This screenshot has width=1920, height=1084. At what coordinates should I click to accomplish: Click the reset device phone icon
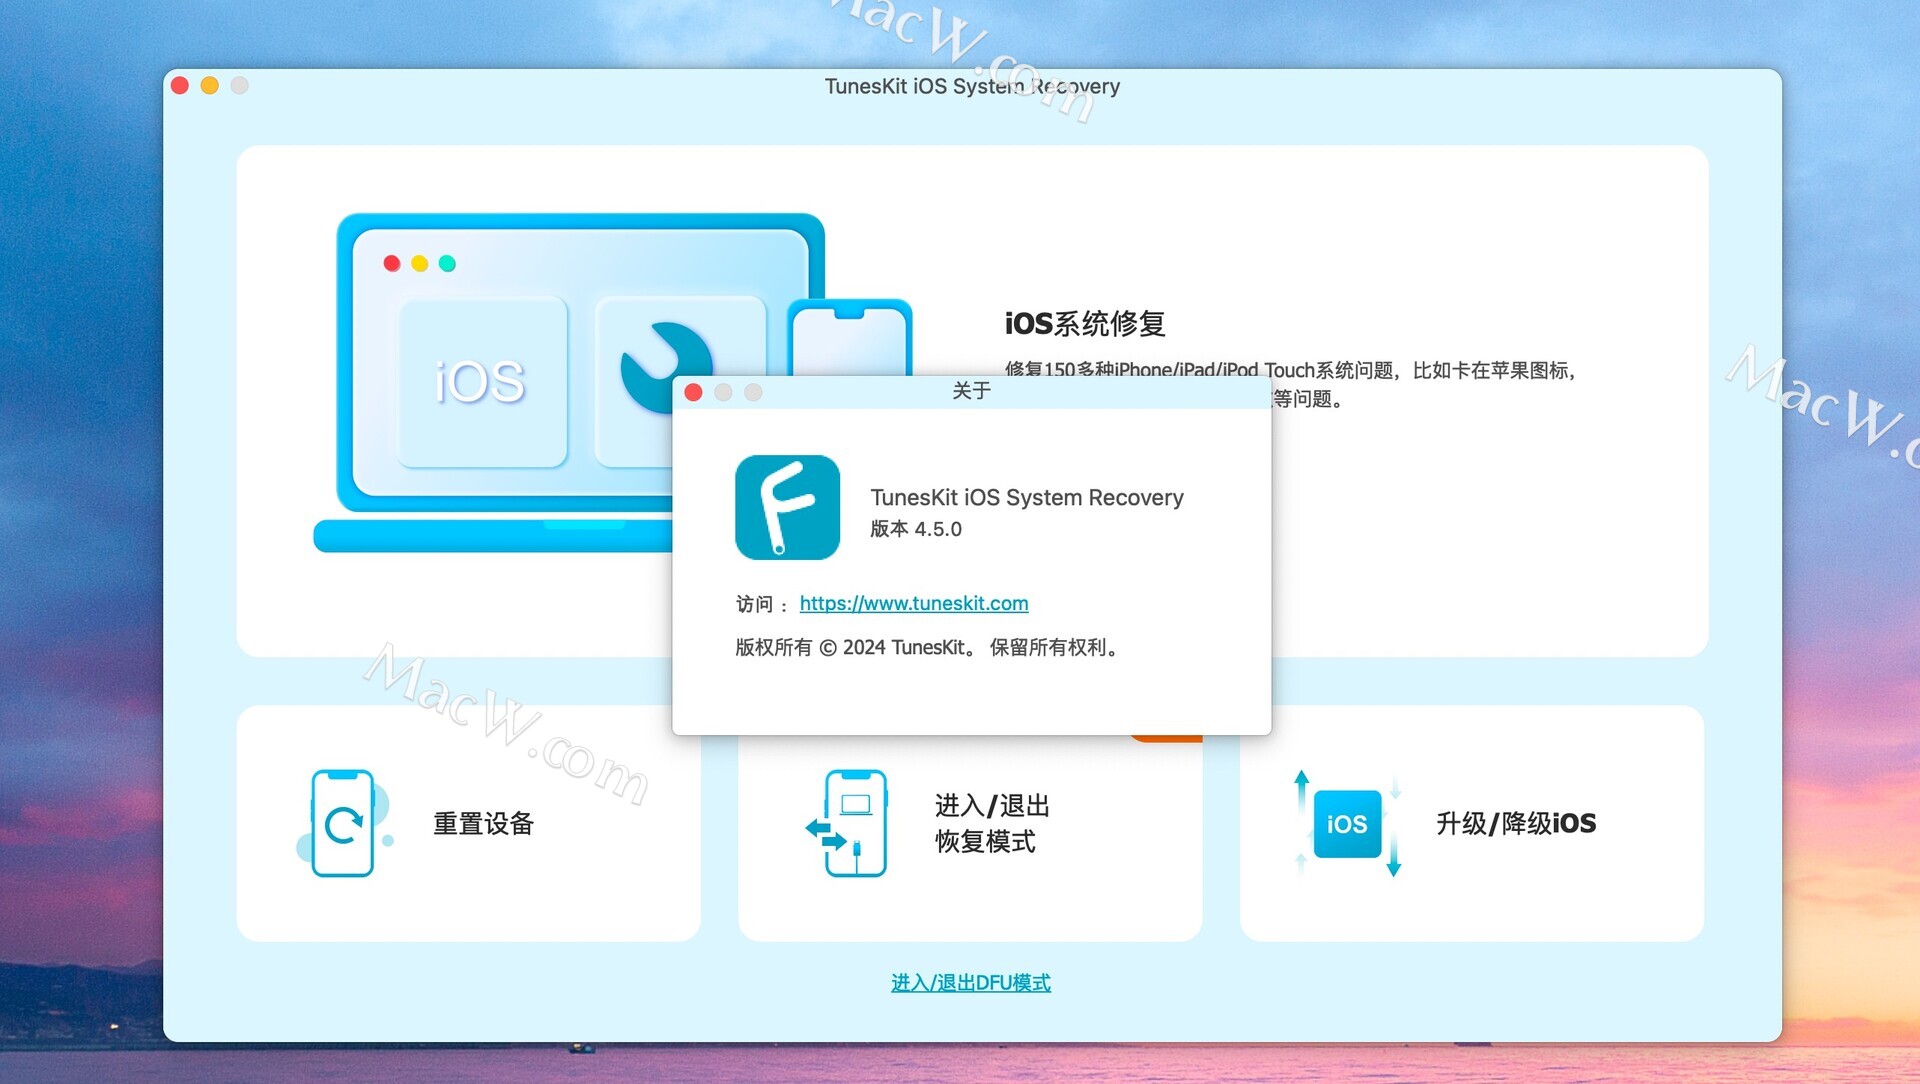point(343,823)
